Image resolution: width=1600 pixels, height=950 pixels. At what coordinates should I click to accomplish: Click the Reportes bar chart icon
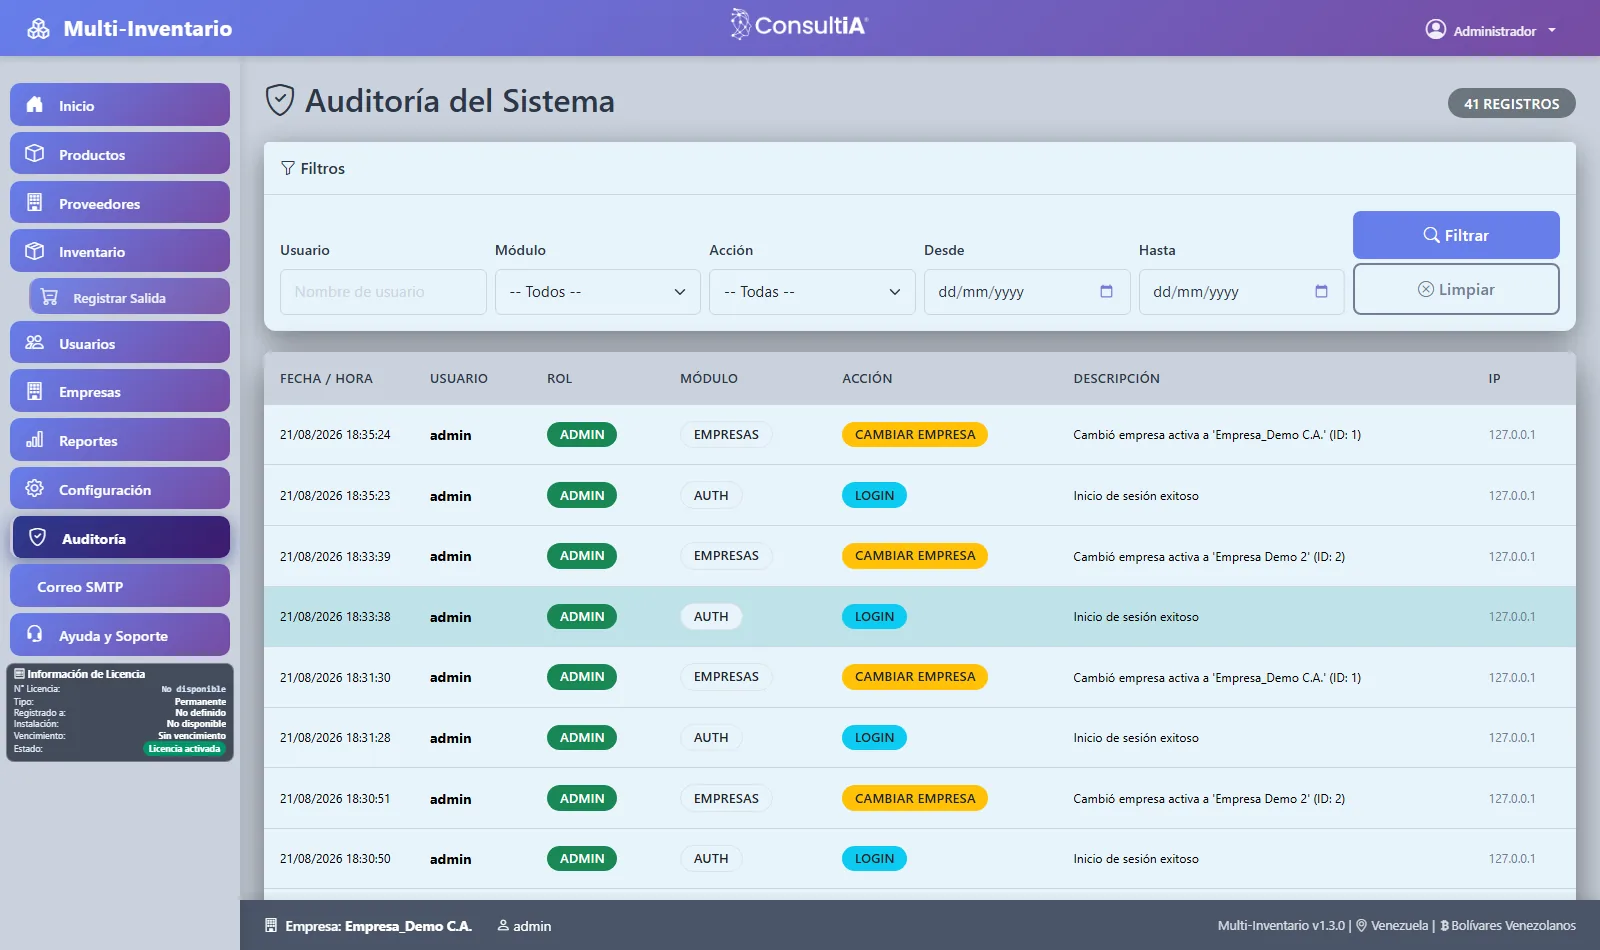tap(35, 440)
